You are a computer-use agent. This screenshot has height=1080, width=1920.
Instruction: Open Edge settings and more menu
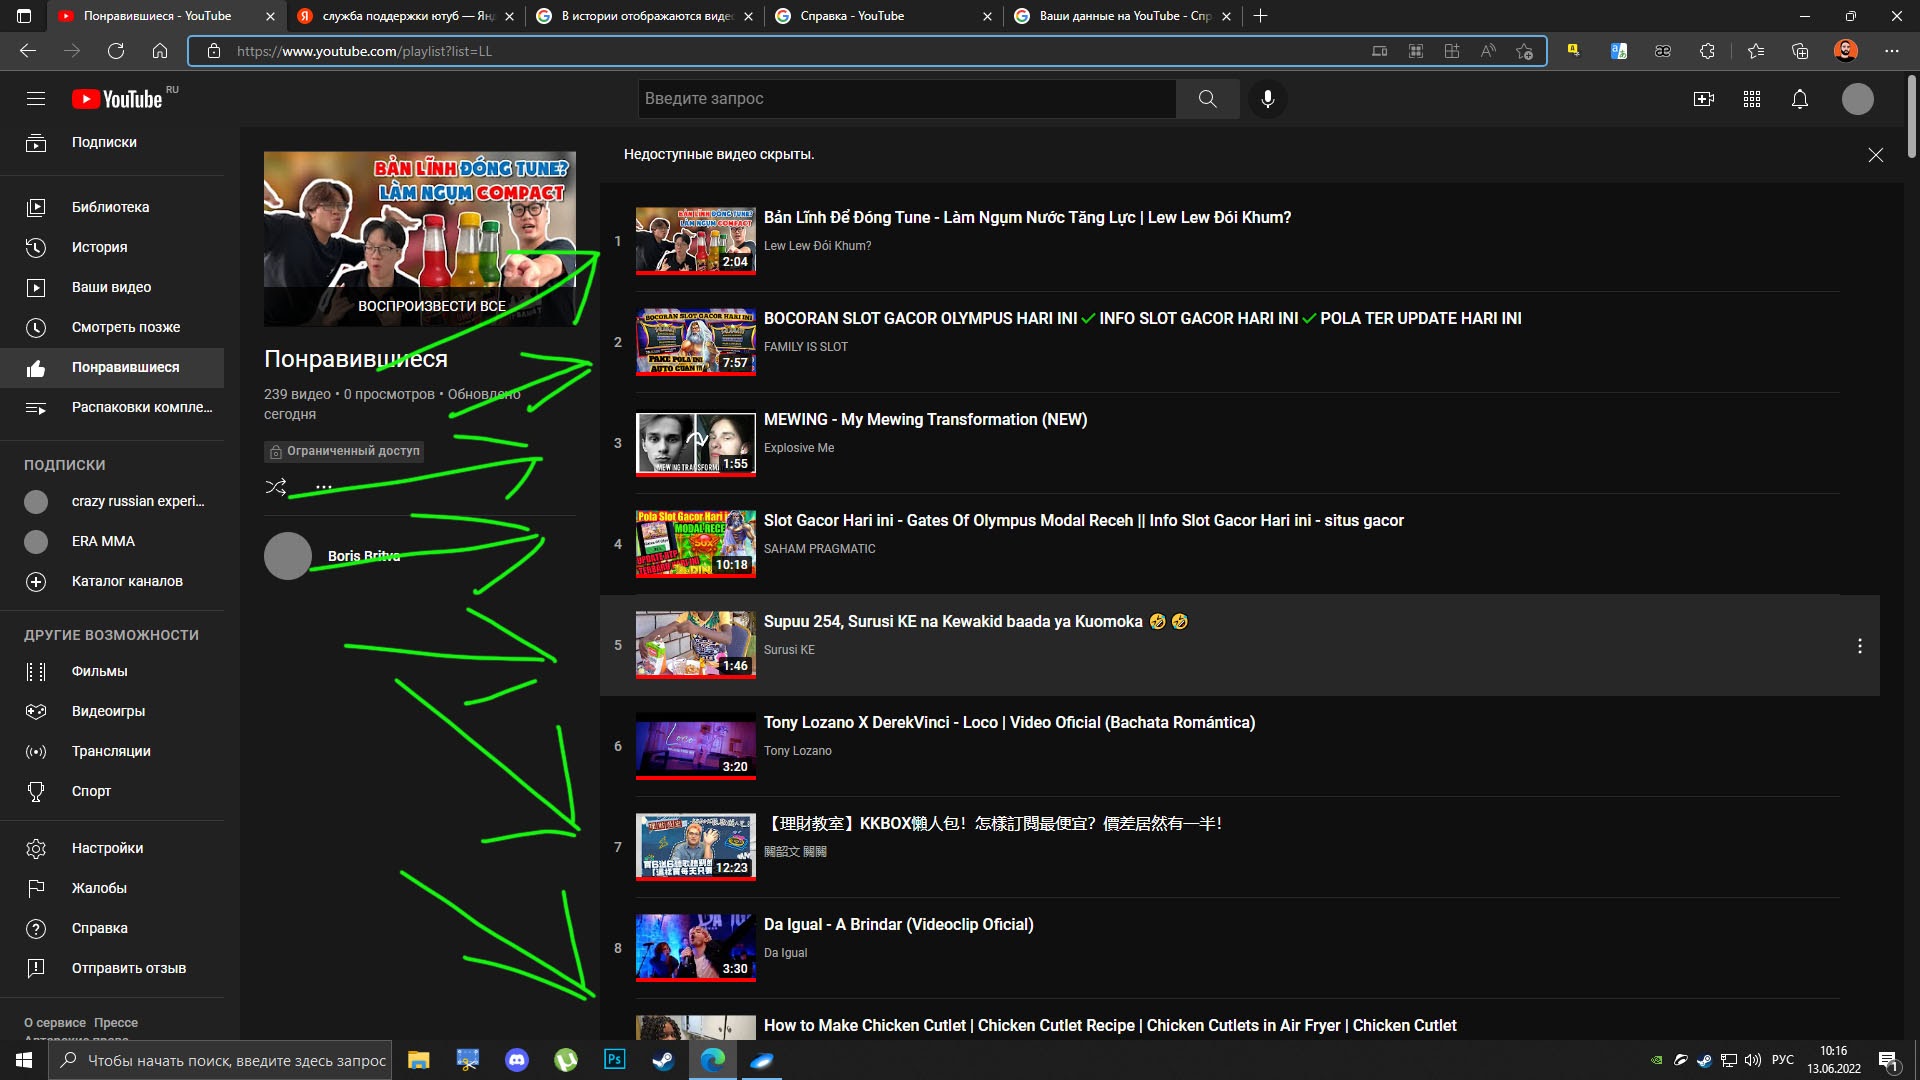[x=1892, y=51]
